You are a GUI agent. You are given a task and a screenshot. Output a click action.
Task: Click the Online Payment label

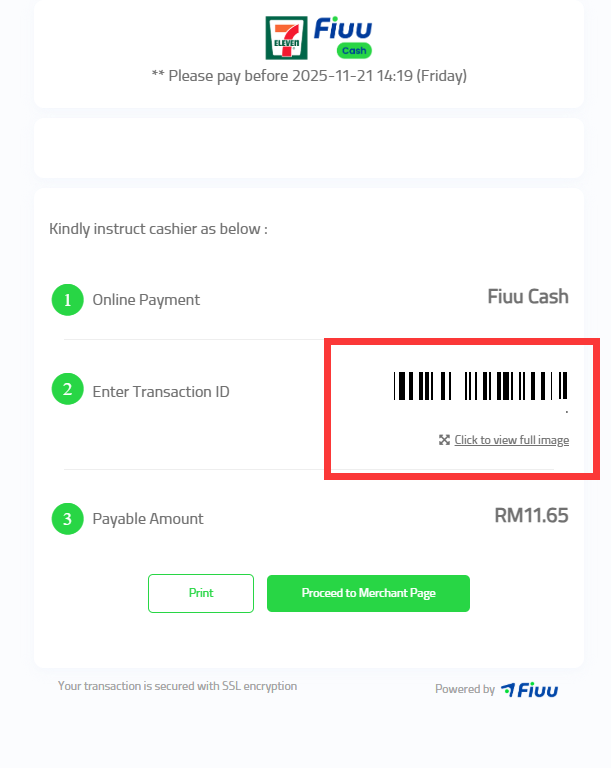pos(146,300)
